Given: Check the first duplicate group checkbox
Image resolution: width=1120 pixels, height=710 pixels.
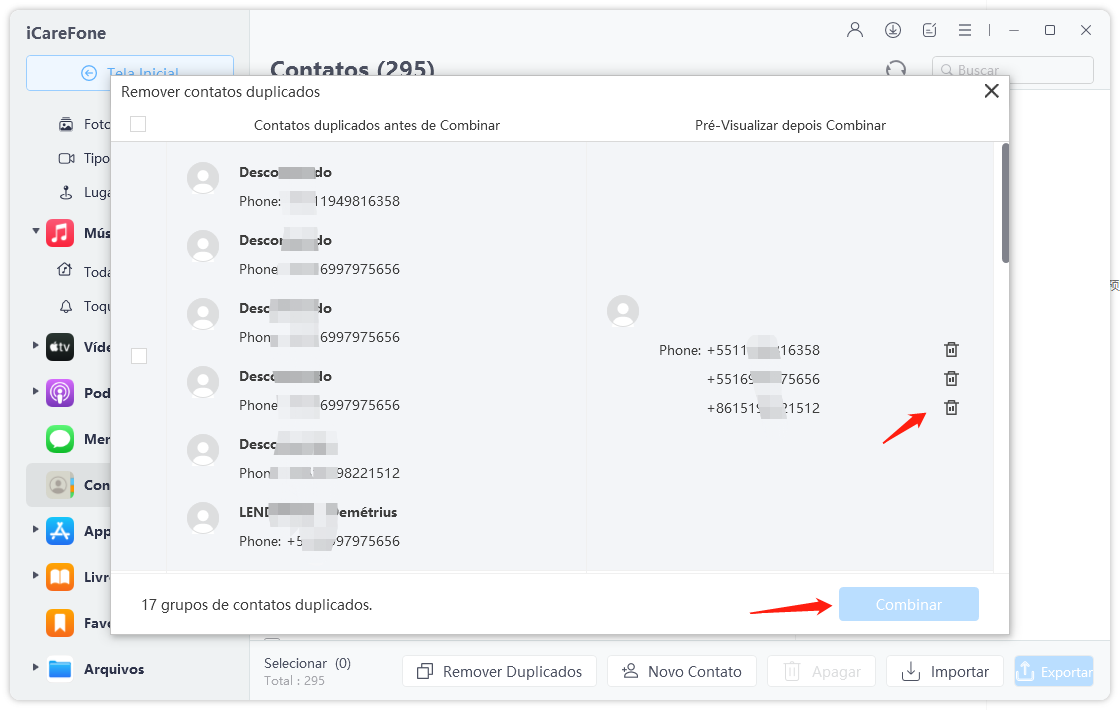Looking at the screenshot, I should pos(139,356).
